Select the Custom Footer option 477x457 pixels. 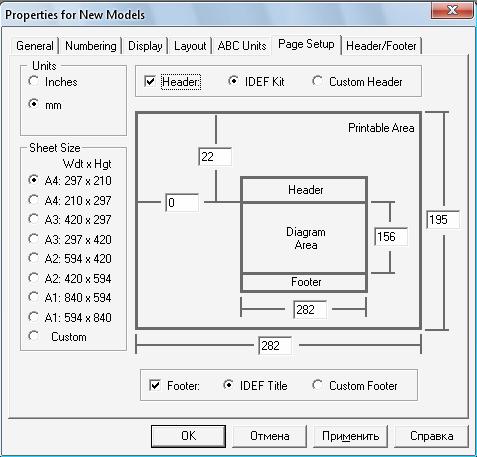[355, 386]
